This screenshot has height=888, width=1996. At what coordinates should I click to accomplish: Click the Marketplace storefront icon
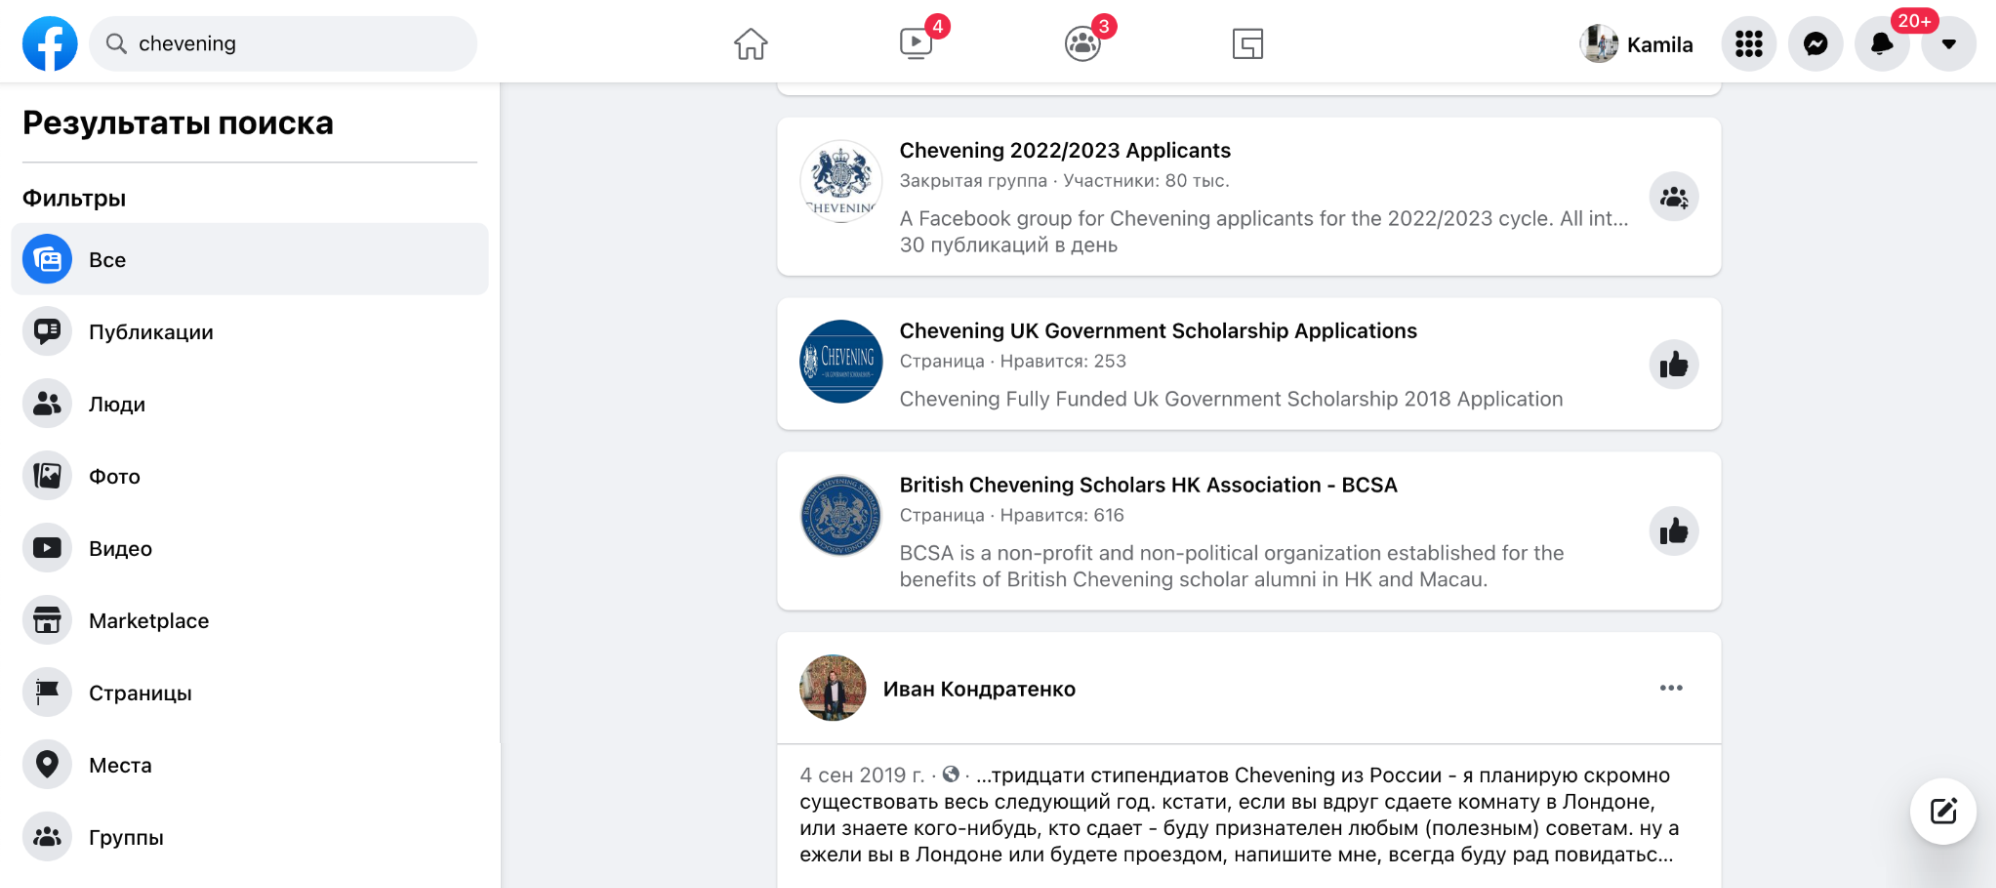click(47, 620)
